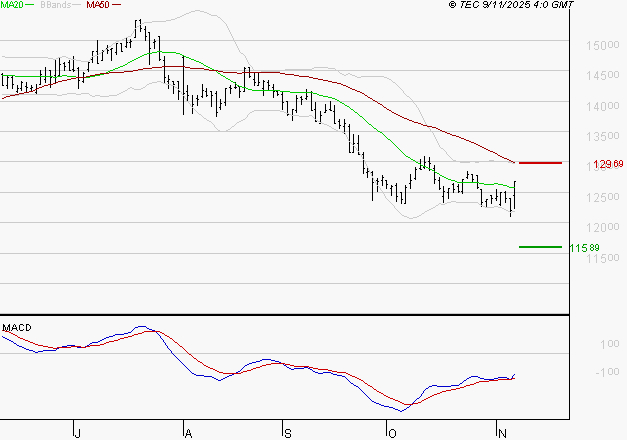The image size is (627, 440).
Task: Click the 15000 price axis label
Action: 603,45
